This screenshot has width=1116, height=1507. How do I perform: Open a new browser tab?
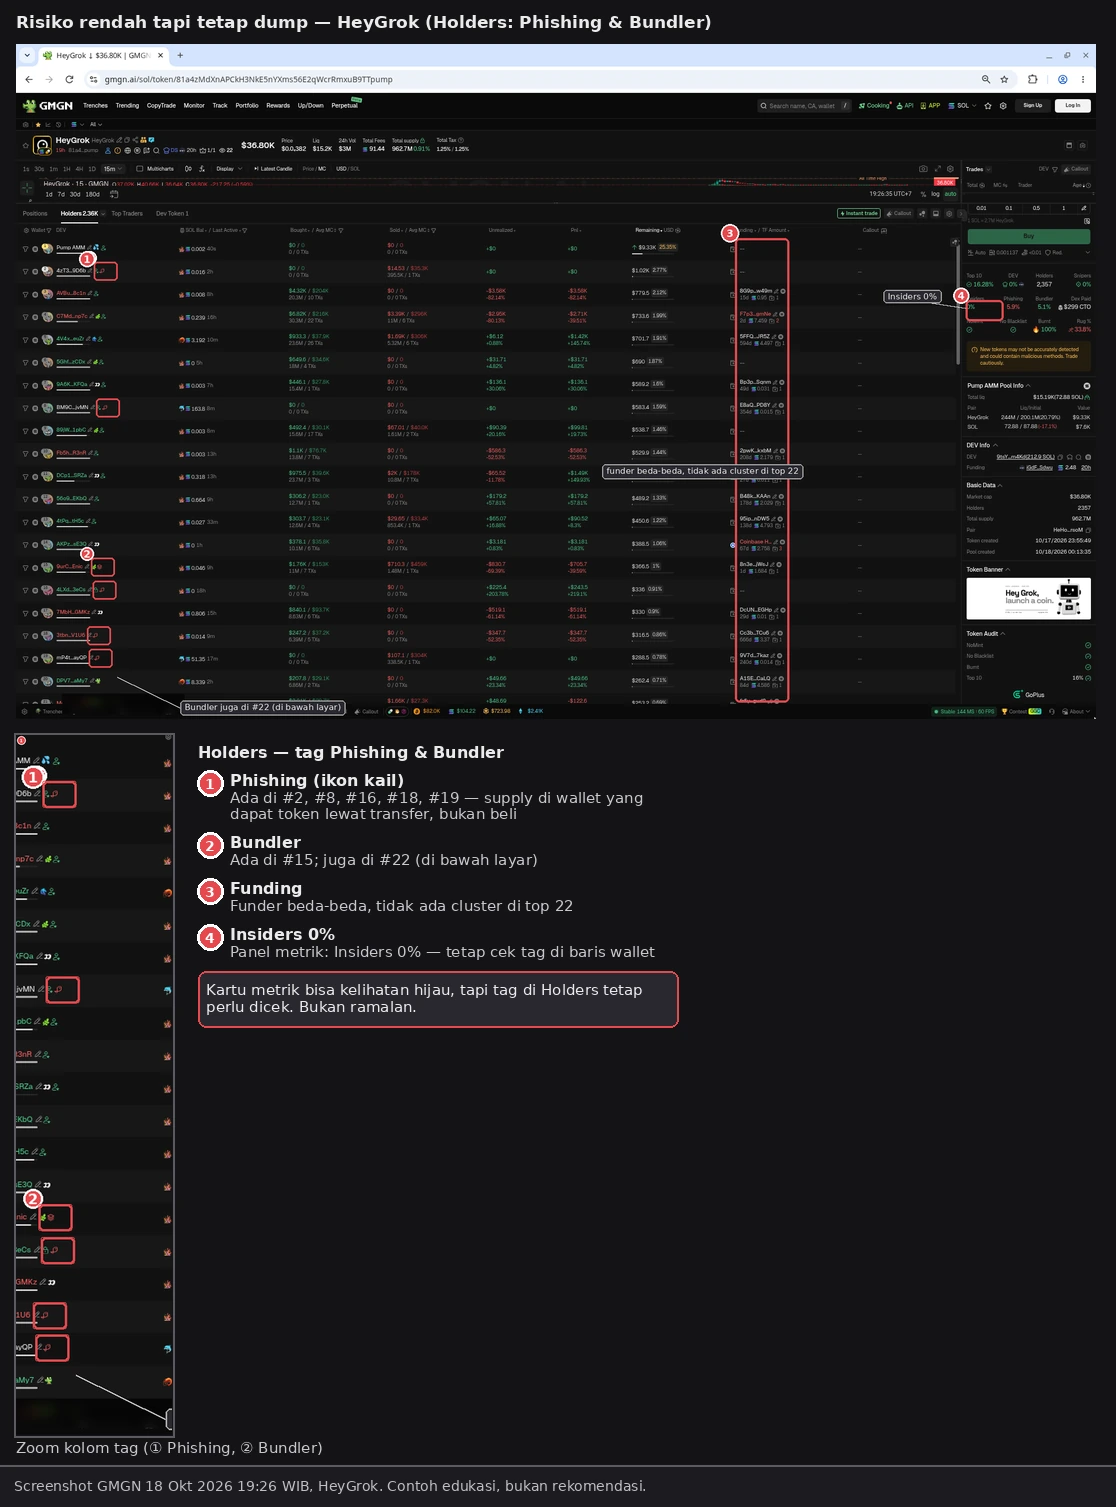click(x=180, y=55)
